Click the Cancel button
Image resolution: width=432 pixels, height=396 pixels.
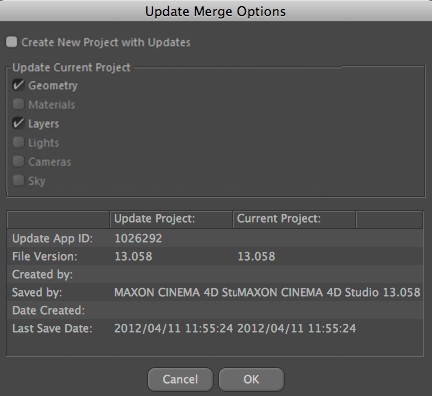pyautogui.click(x=180, y=379)
